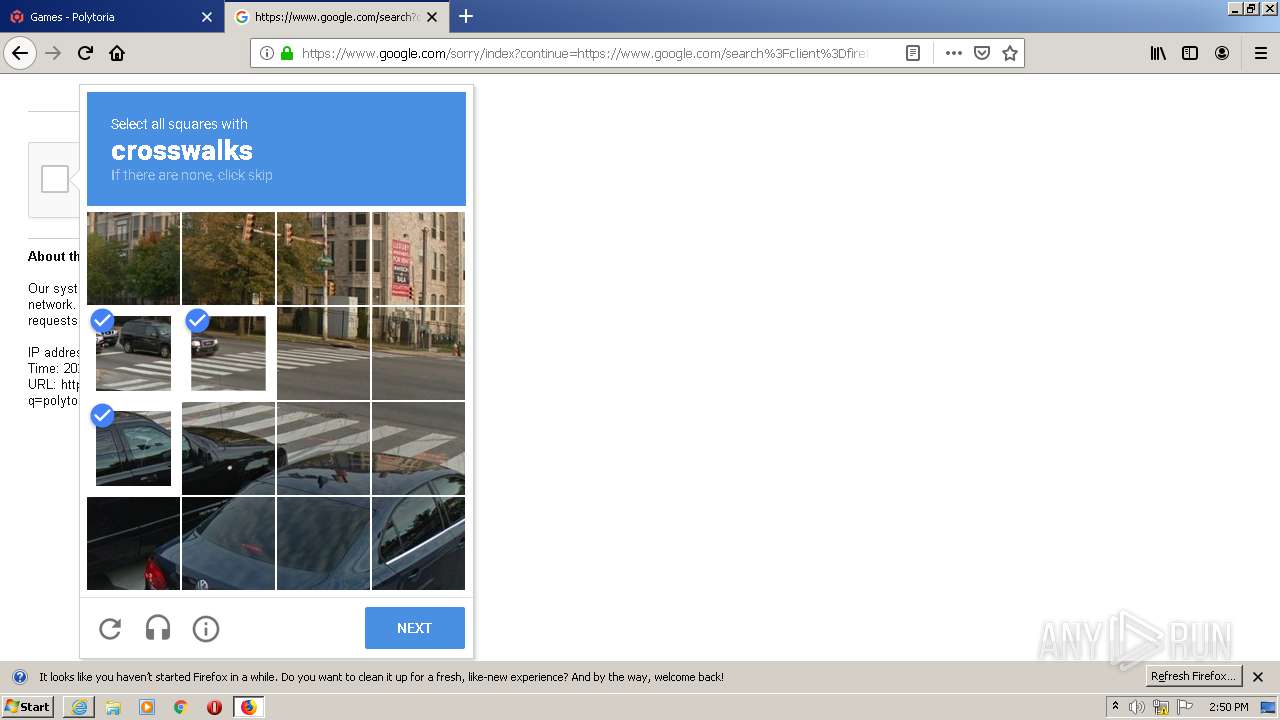Show captcha help information
Screen dimensions: 1280x720
[x=206, y=628]
